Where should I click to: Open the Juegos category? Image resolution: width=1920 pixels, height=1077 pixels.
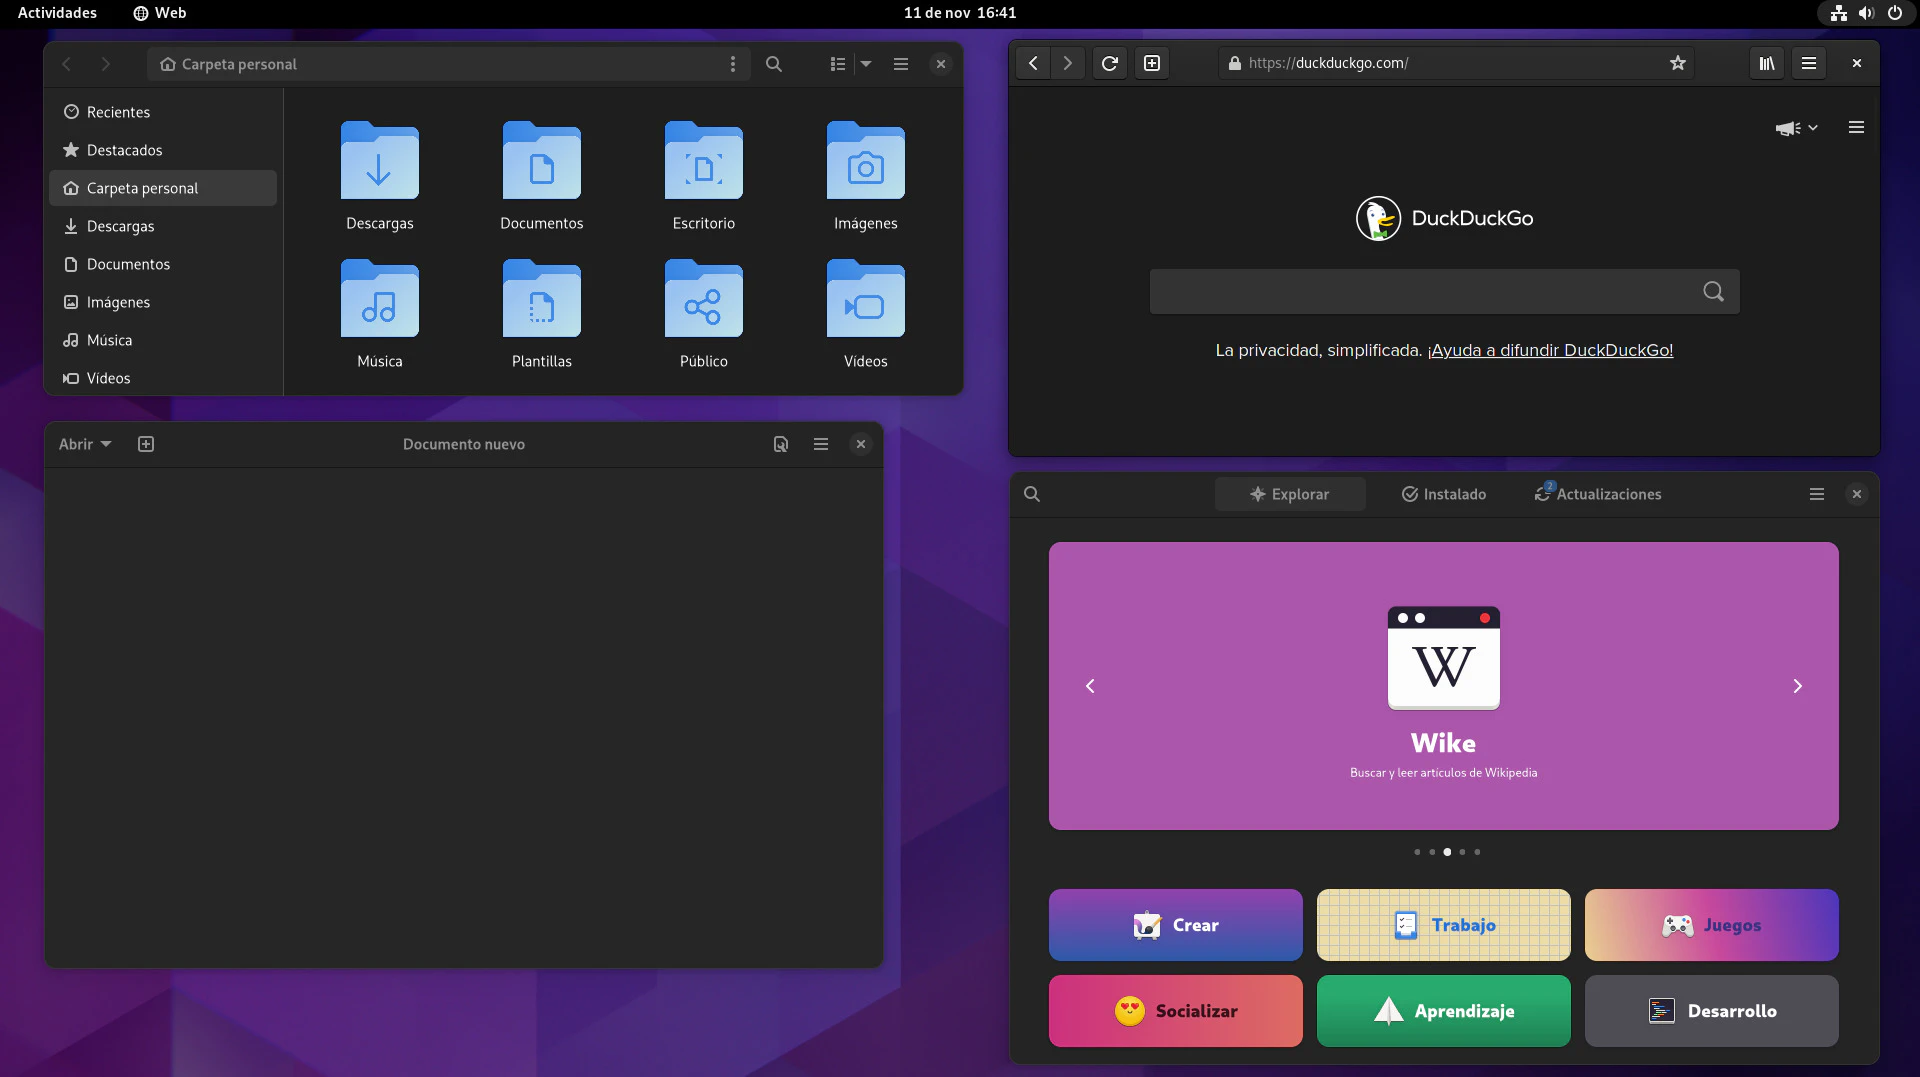[x=1711, y=925]
